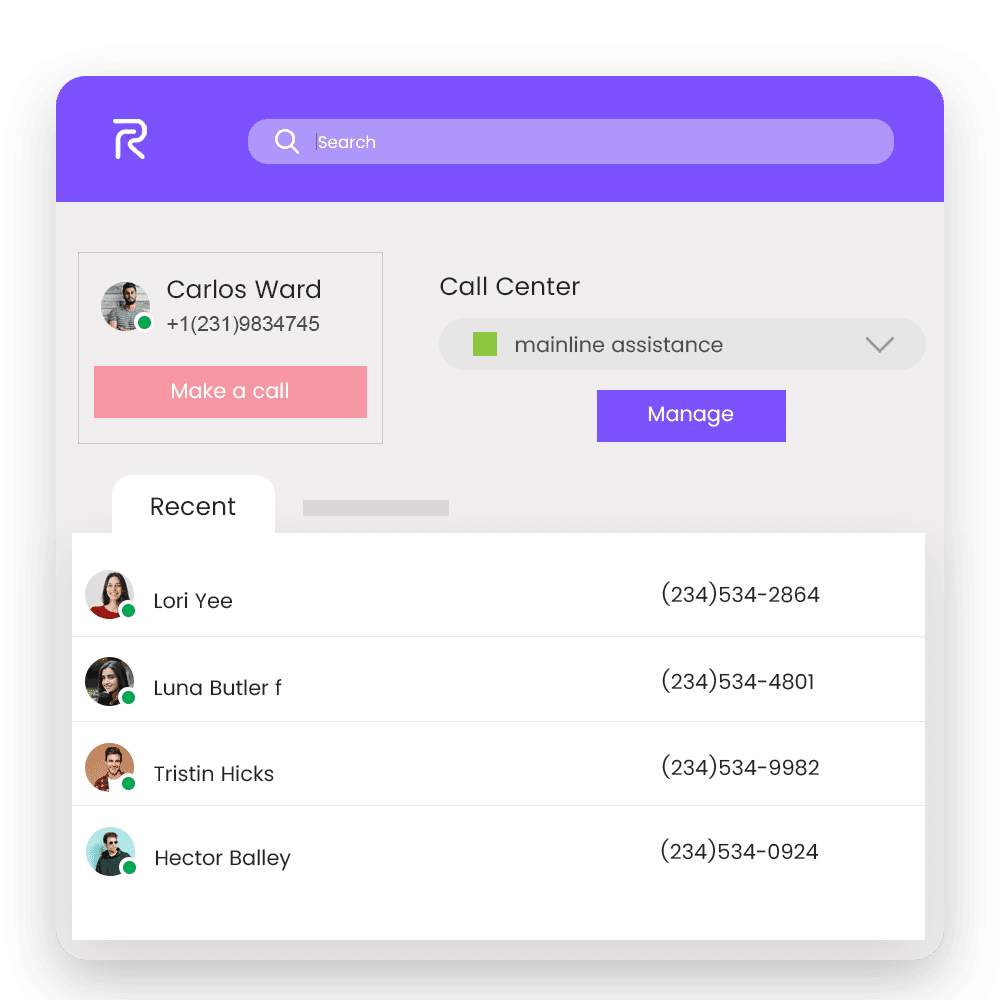Click the Manage button
The image size is (1000, 1000).
pyautogui.click(x=691, y=416)
